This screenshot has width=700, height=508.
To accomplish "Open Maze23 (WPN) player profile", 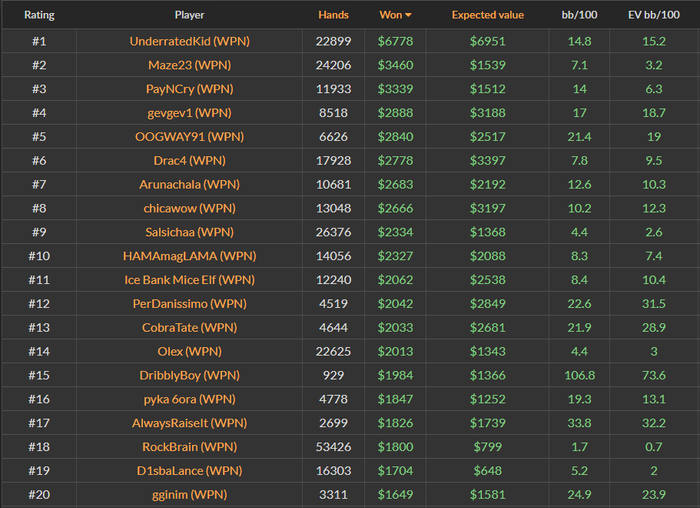I will pyautogui.click(x=189, y=65).
